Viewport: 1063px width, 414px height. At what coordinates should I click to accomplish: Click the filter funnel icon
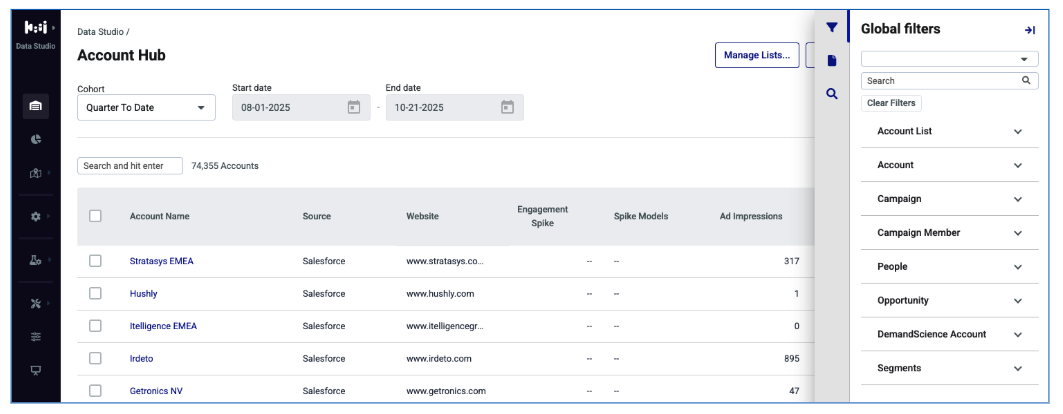(x=832, y=28)
